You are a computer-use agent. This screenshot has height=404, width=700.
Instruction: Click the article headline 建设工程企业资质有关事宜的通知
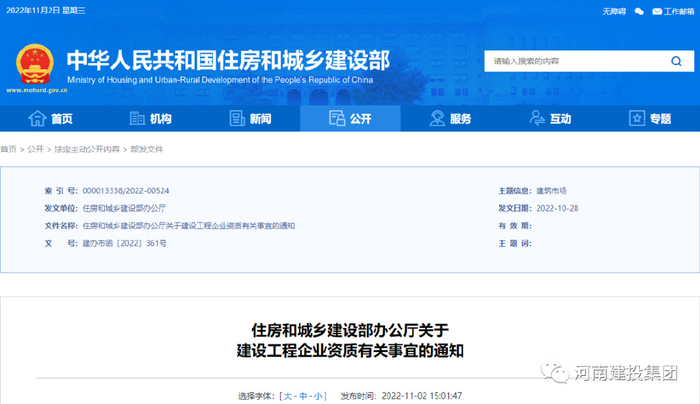pyautogui.click(x=350, y=351)
